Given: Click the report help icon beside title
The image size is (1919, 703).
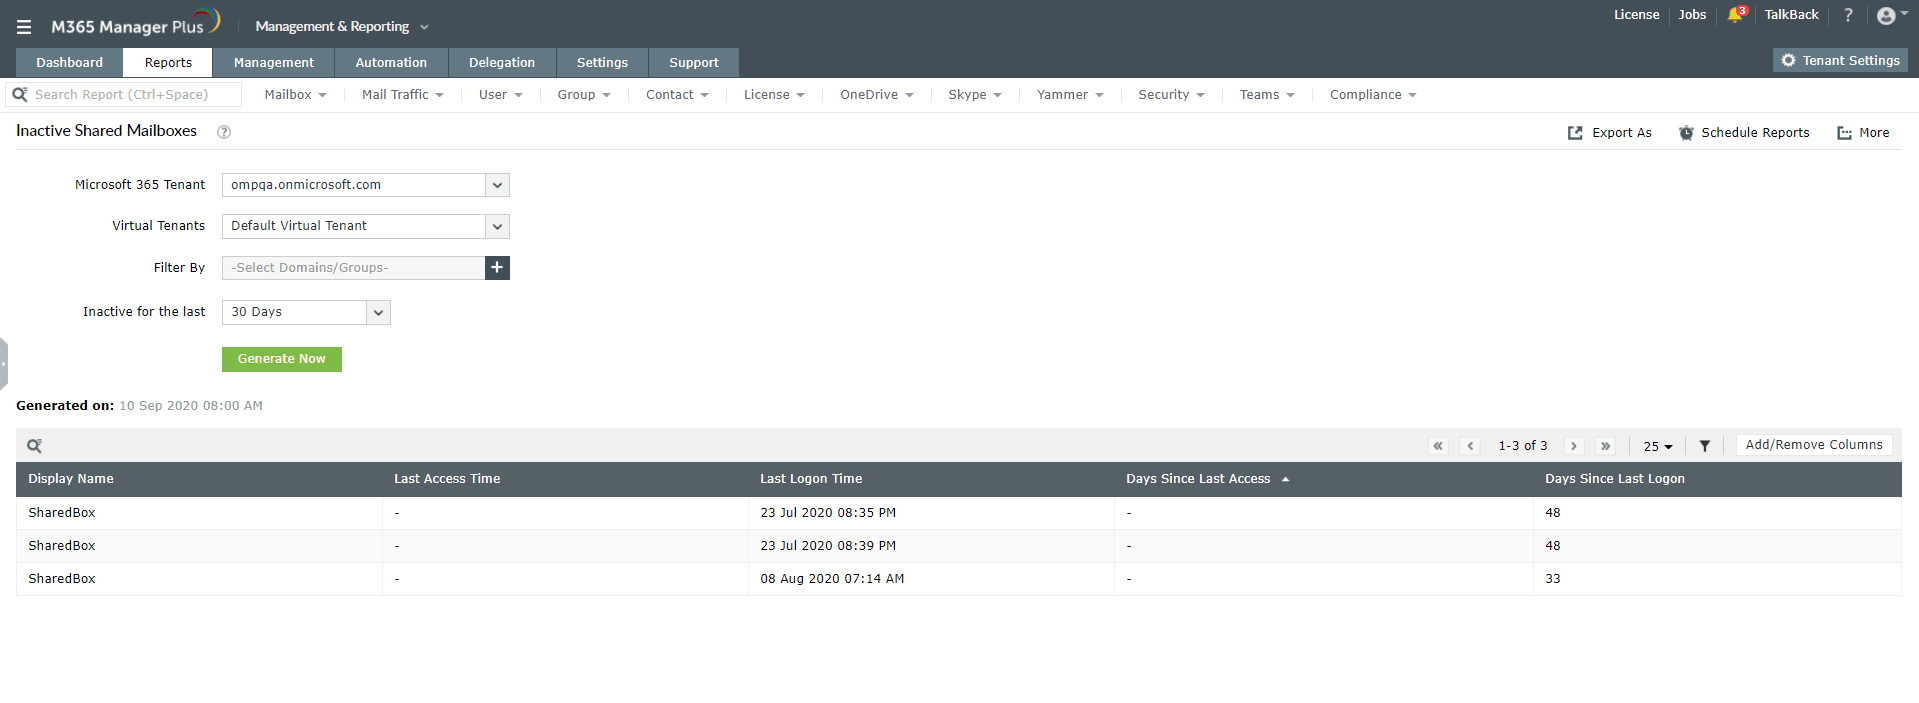Looking at the screenshot, I should click(x=224, y=132).
